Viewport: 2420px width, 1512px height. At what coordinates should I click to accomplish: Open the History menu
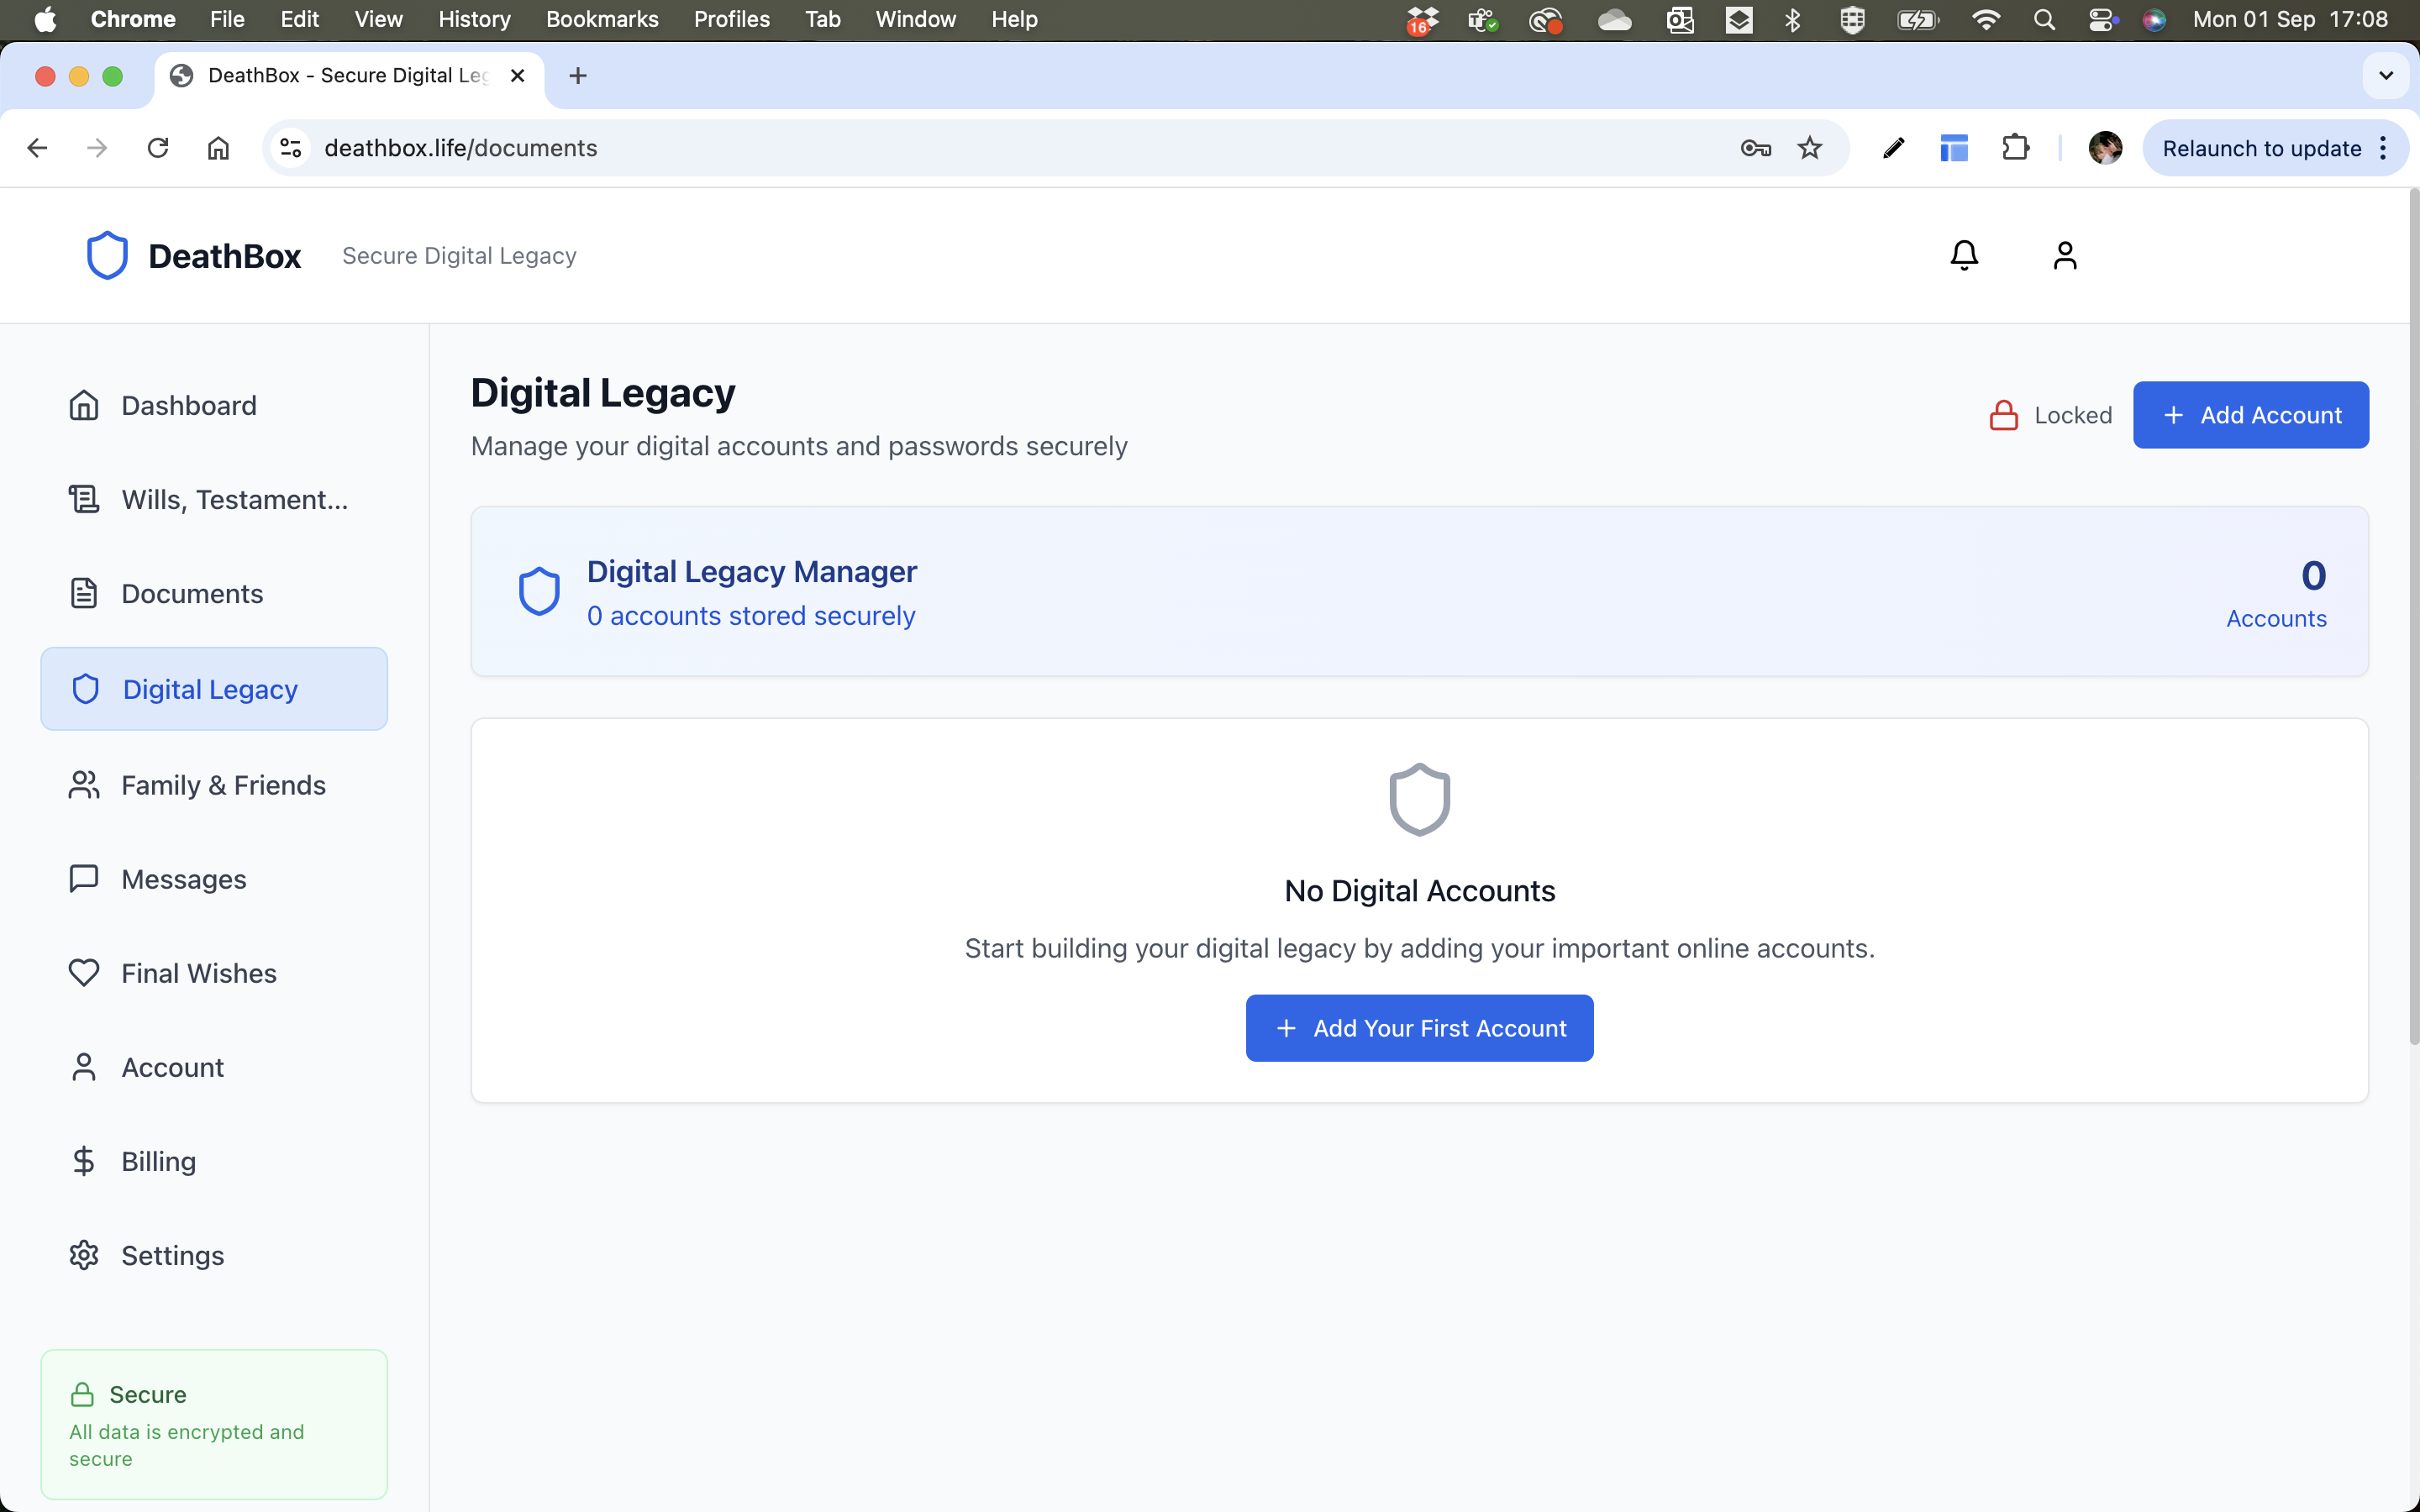474,20
